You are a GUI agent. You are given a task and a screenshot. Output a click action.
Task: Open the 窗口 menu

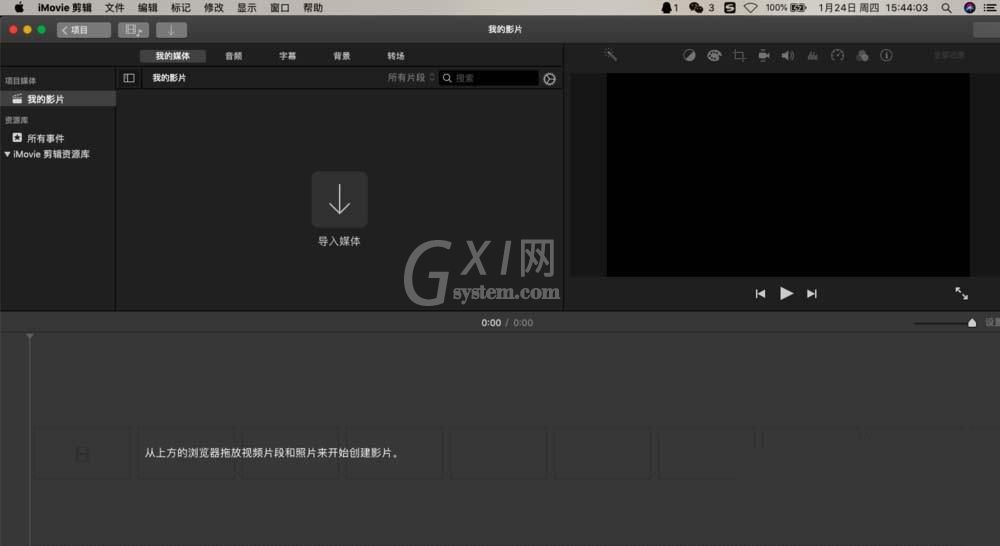280,8
